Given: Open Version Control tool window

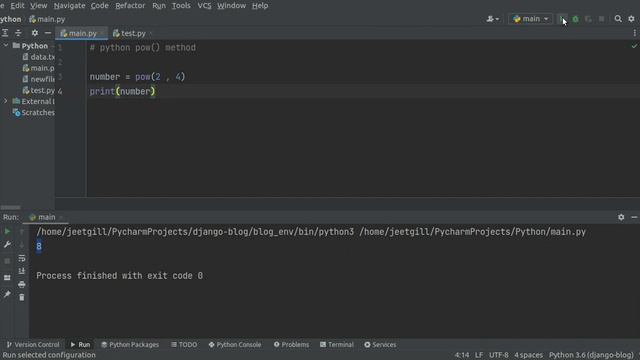Looking at the screenshot, I should pyautogui.click(x=33, y=345).
